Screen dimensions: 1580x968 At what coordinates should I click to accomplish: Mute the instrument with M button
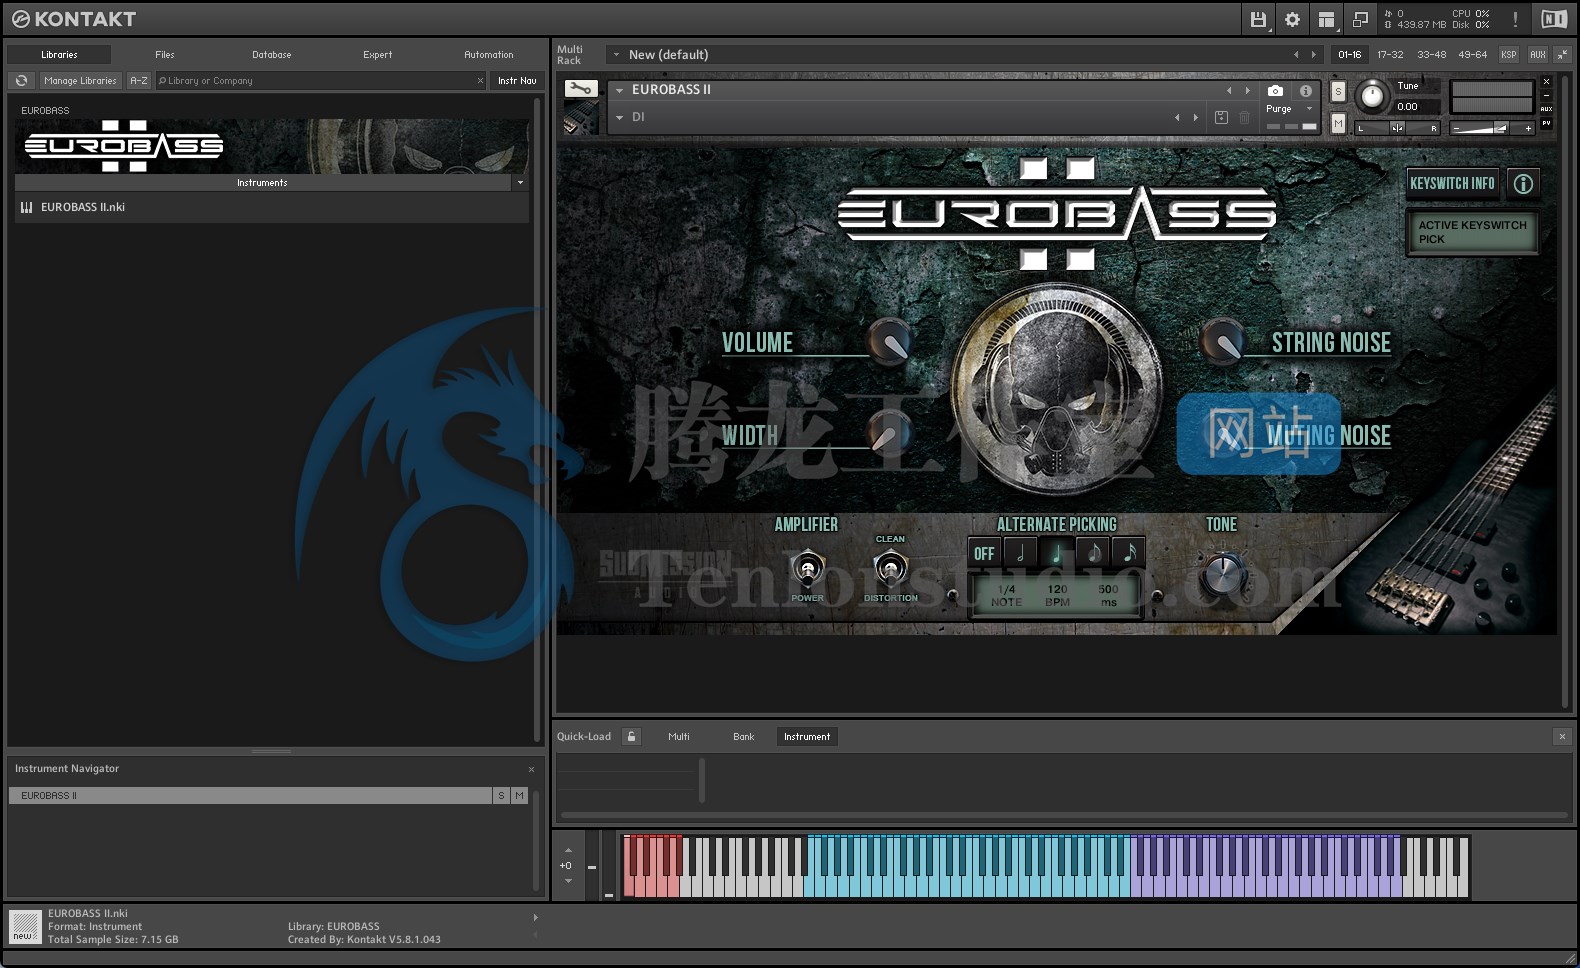point(1338,123)
